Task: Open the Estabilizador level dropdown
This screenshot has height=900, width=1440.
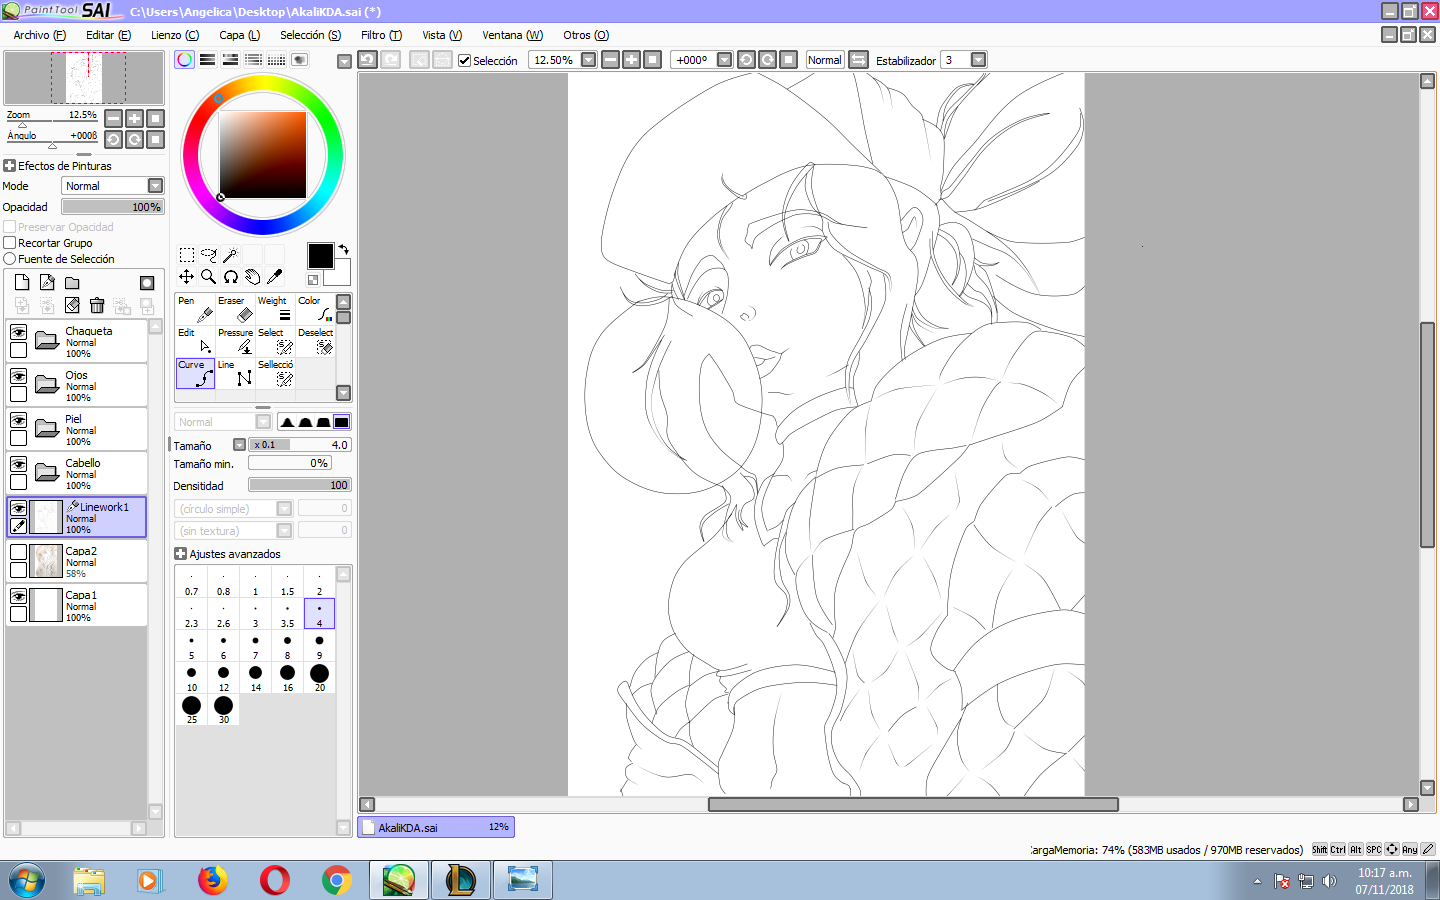Action: (978, 60)
